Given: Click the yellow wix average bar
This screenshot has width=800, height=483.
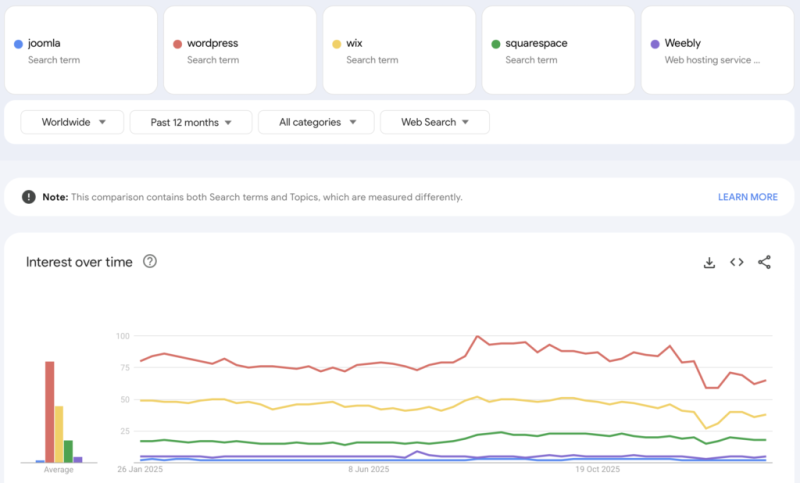Looking at the screenshot, I should click(59, 434).
